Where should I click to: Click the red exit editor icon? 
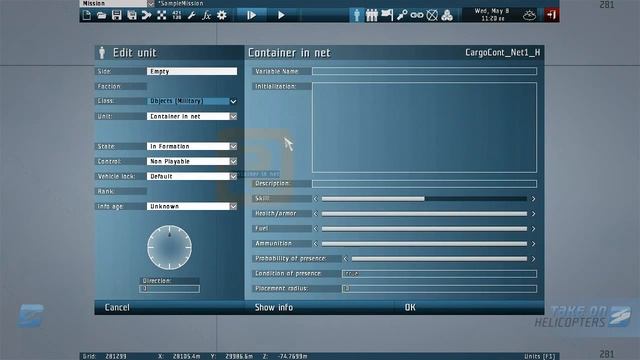pos(551,16)
